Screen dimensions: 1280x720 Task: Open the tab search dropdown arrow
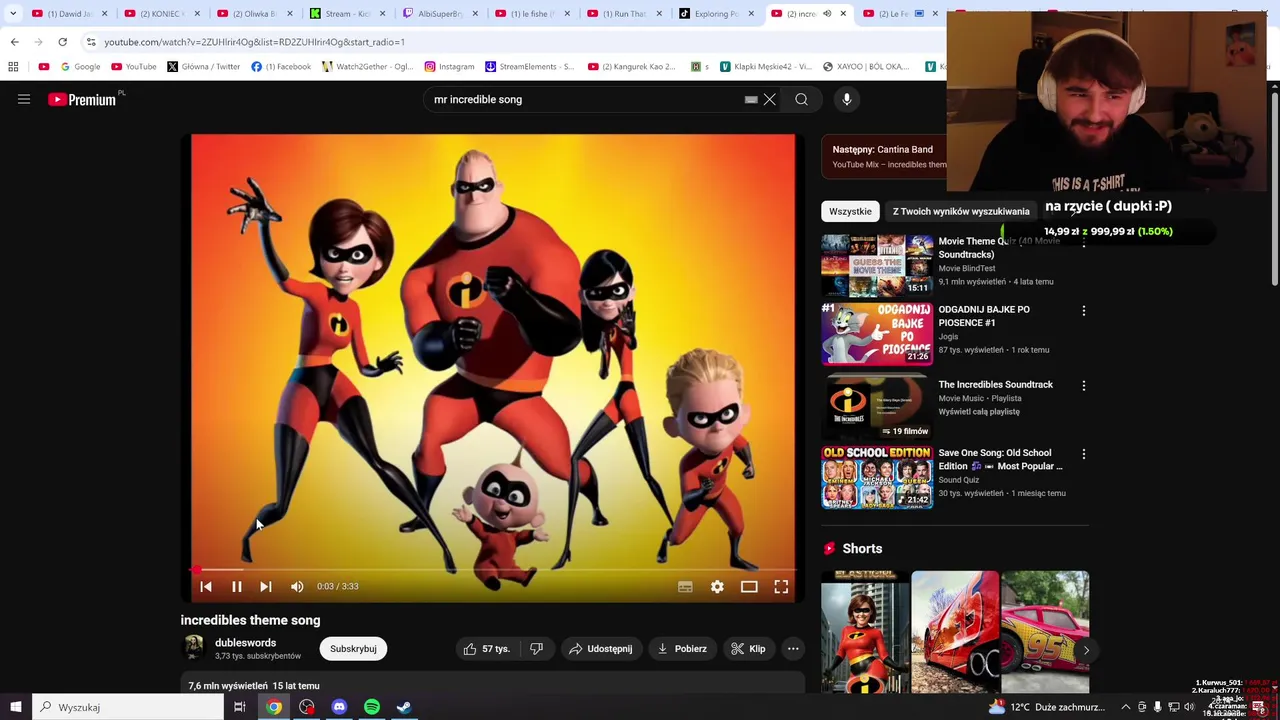(x=13, y=13)
